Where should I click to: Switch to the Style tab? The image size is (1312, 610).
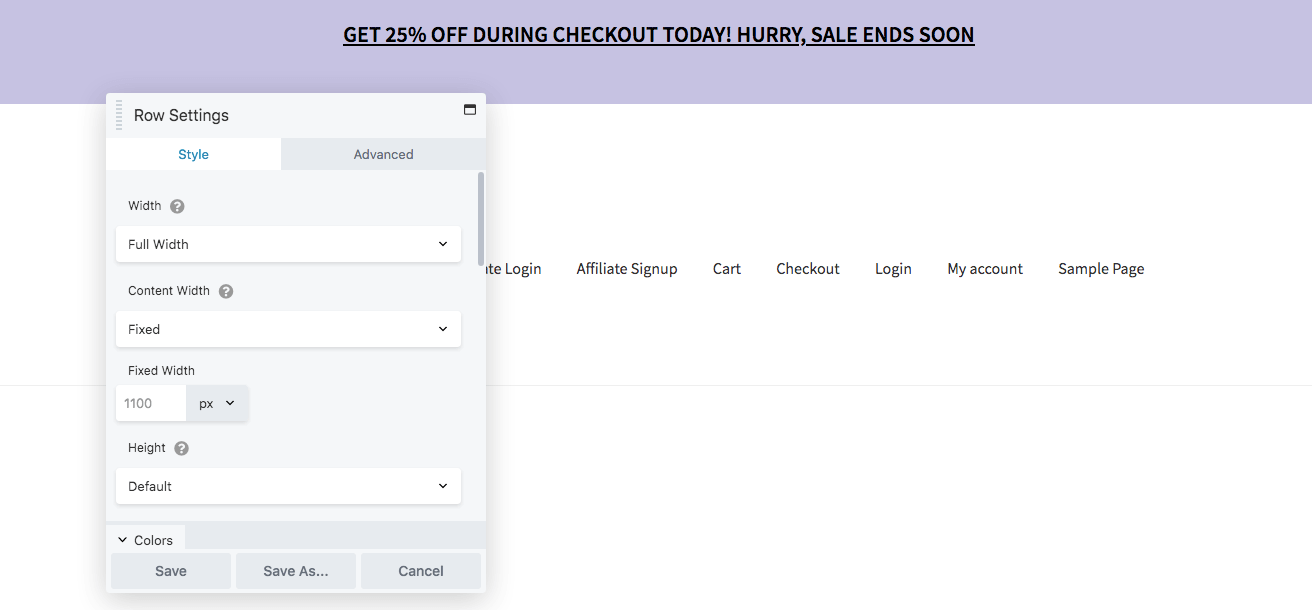point(193,154)
